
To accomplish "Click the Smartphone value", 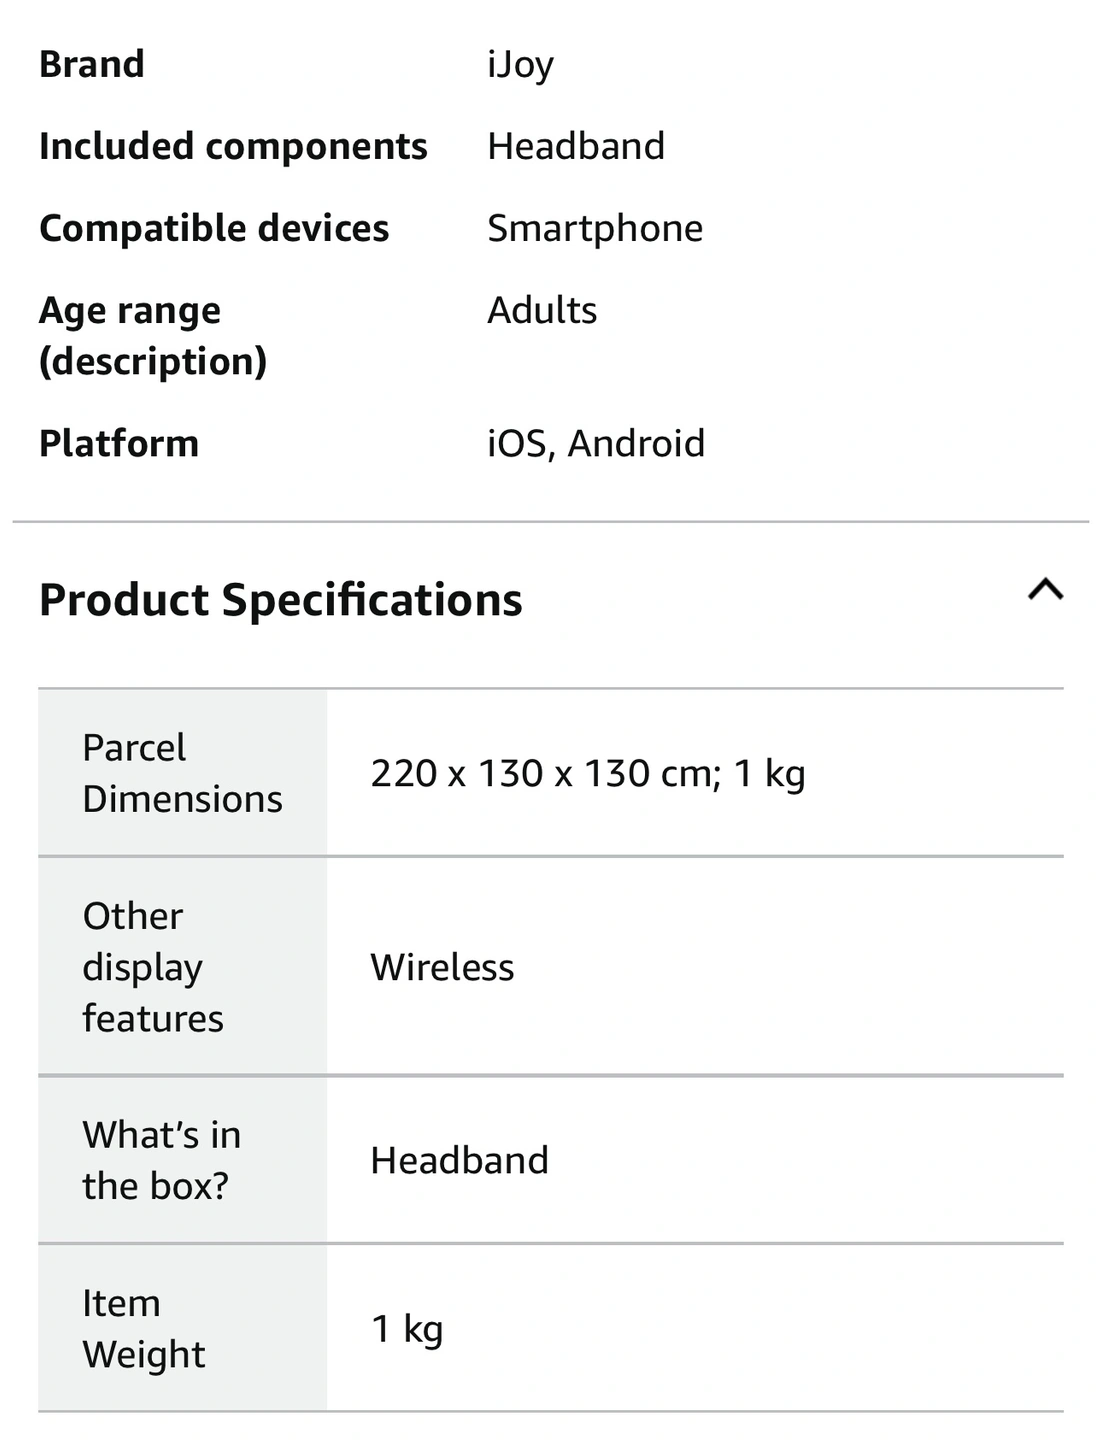I will (595, 228).
